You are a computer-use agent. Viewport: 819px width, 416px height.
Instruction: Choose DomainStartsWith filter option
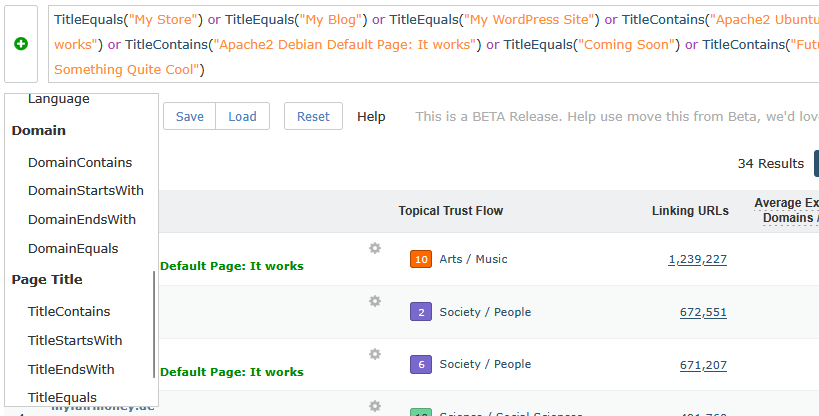pyautogui.click(x=86, y=191)
